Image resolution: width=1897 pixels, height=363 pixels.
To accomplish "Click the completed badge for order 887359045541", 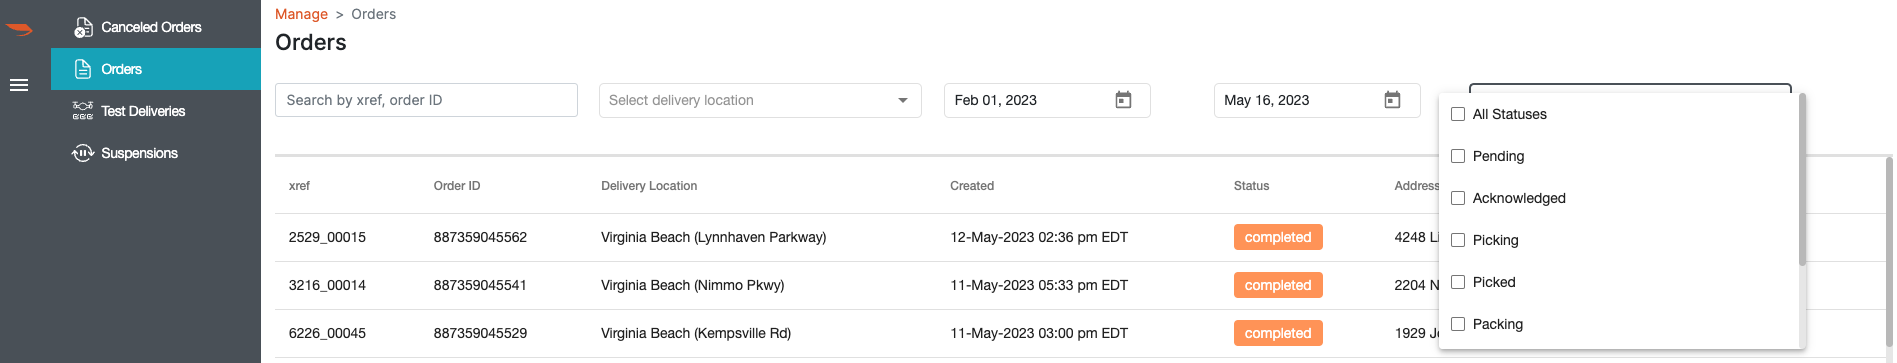I will [1278, 285].
